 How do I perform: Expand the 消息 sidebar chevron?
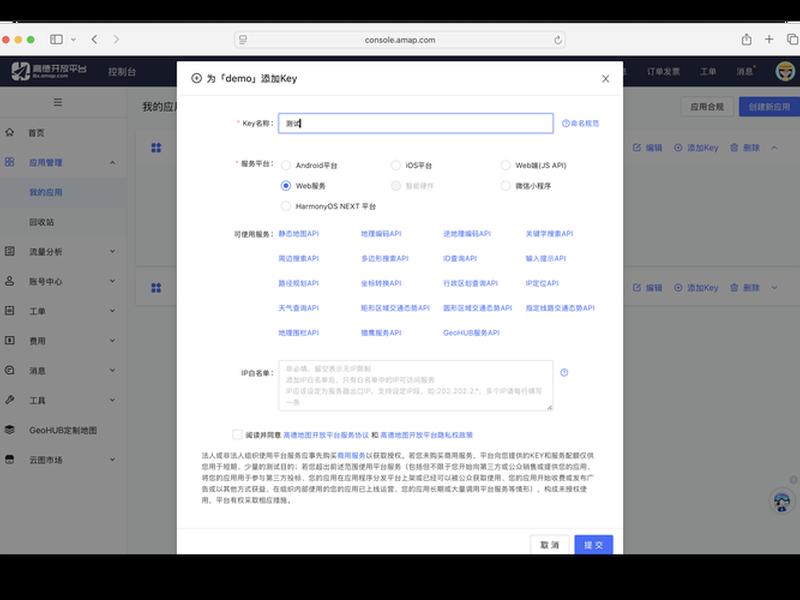[112, 370]
